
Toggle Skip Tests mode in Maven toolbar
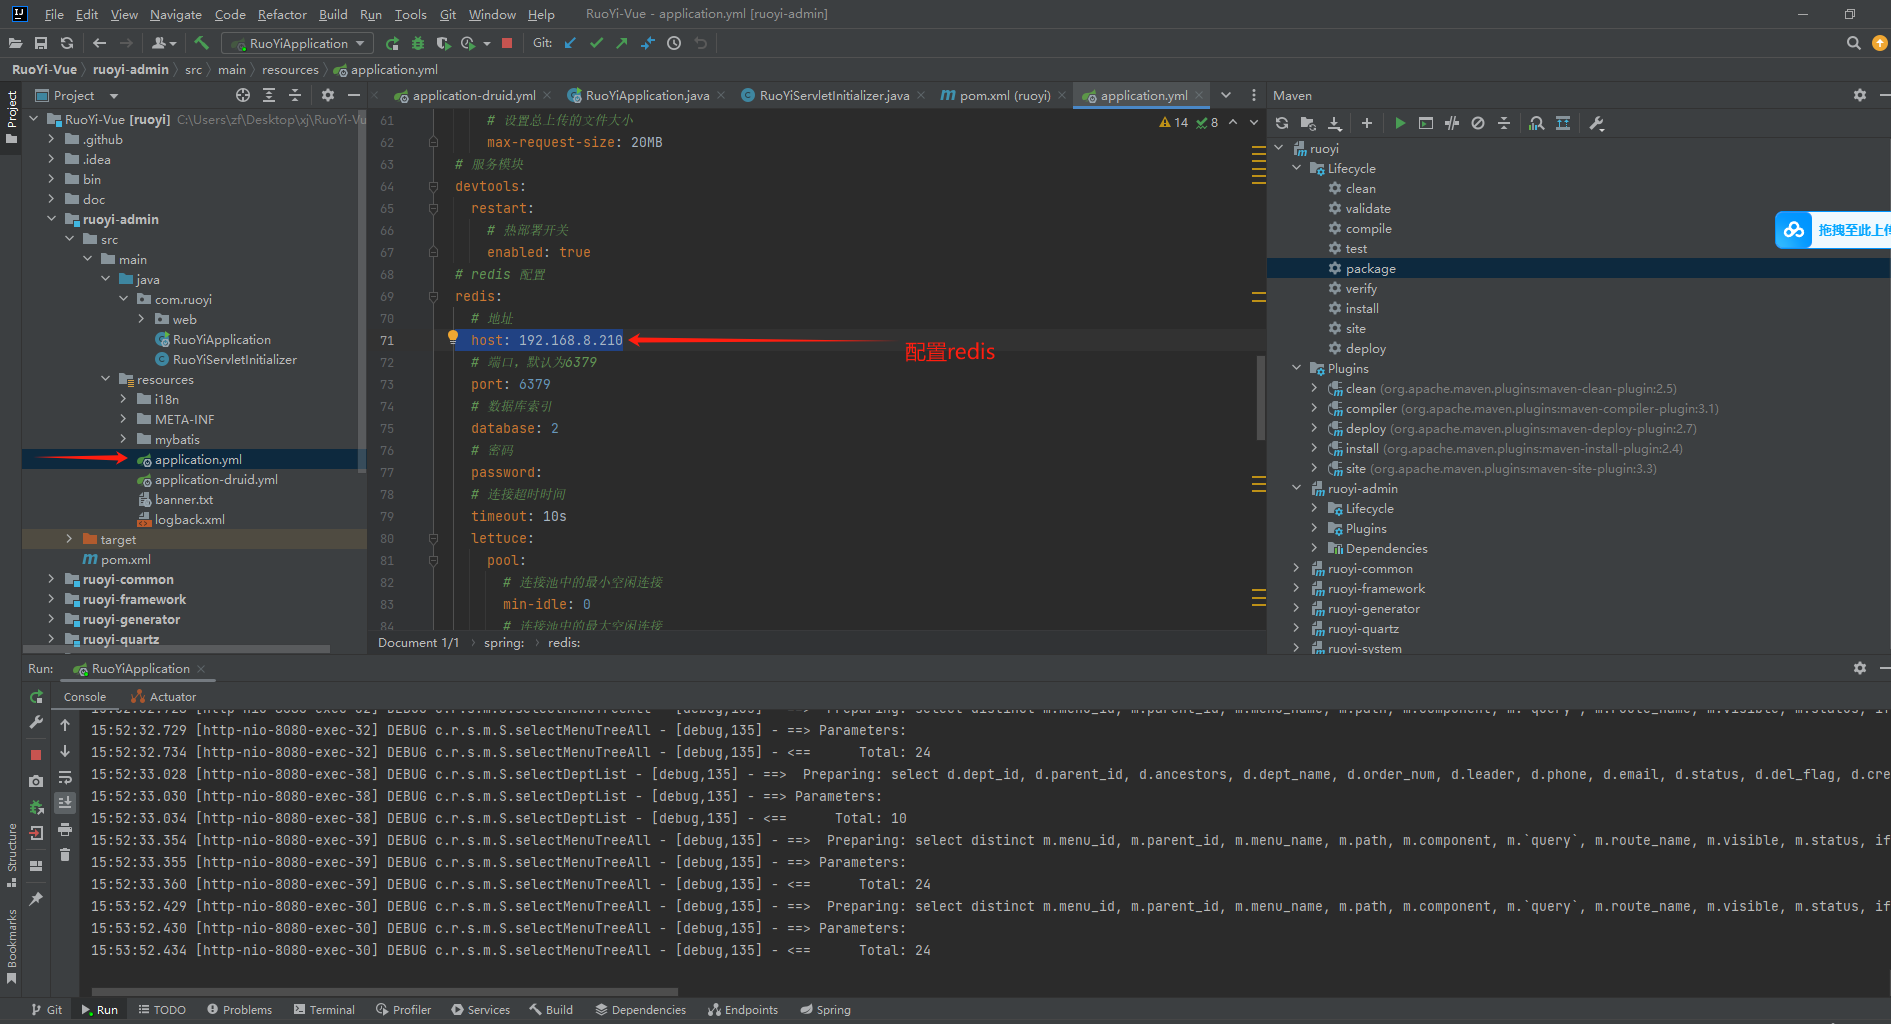click(x=1478, y=123)
